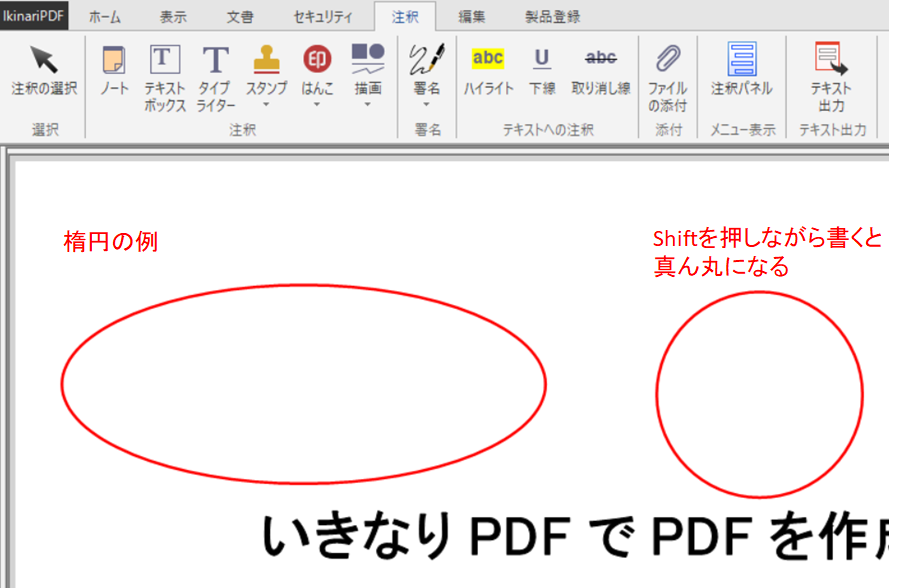Switch to the ホーム tab

click(x=105, y=17)
